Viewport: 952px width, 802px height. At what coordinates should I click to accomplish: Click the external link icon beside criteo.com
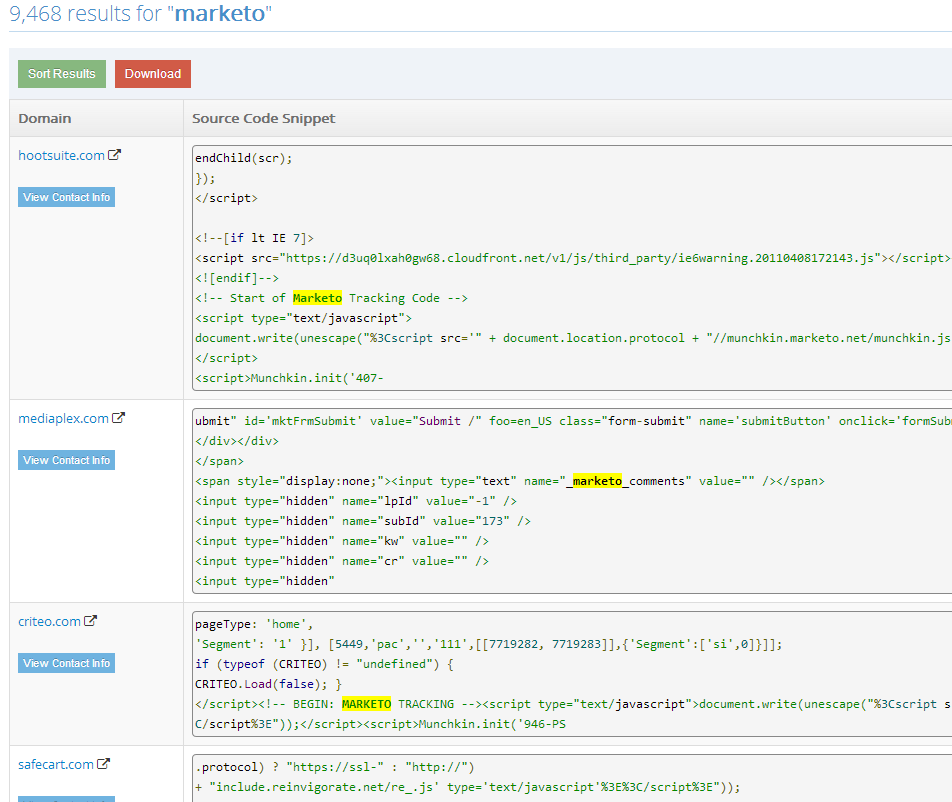tap(90, 620)
